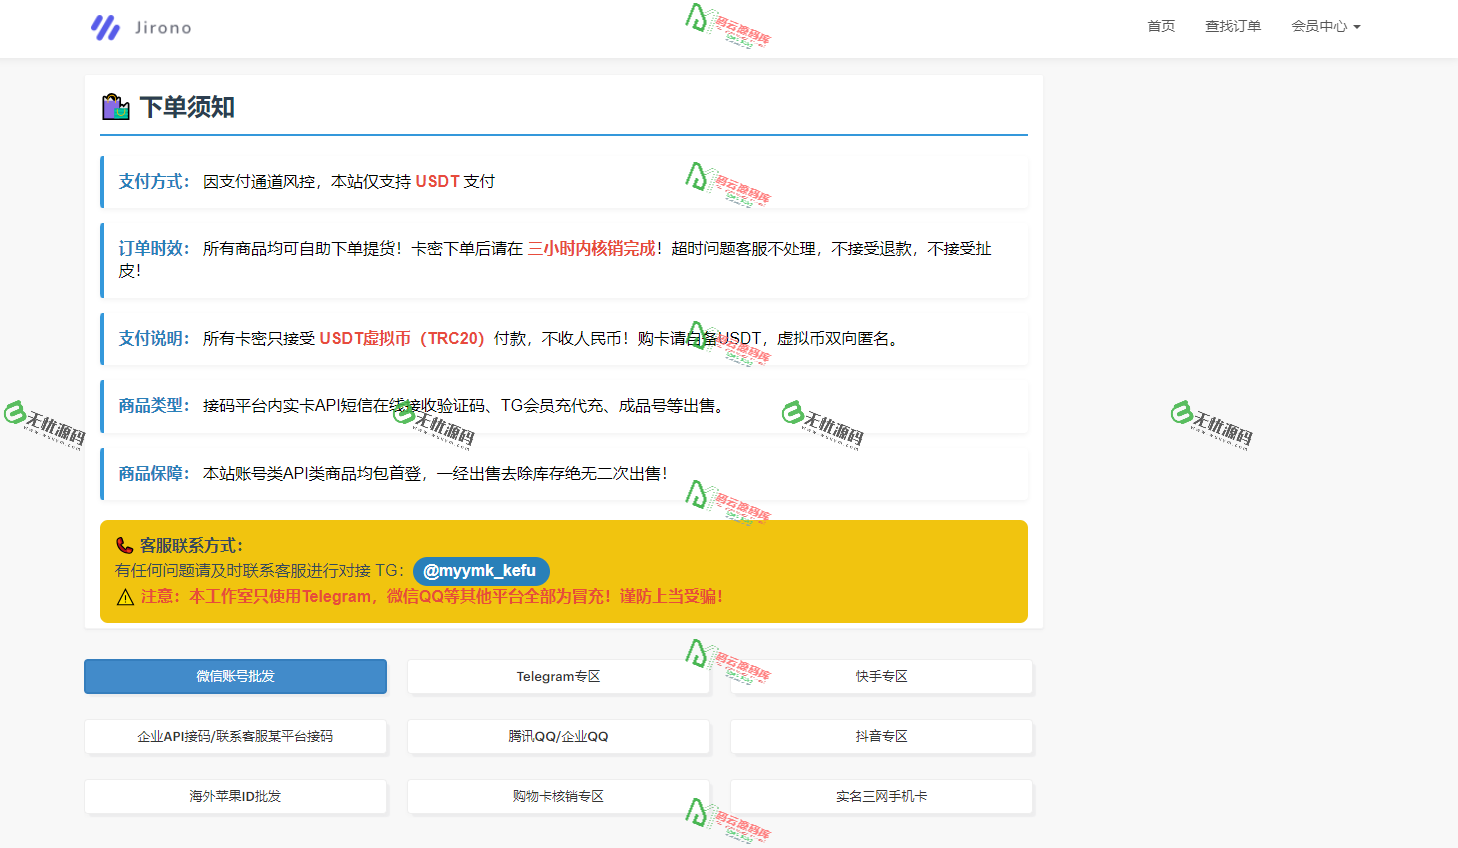Screen dimensions: 1458x848
Task: Open the 抖音专区 category
Action: pos(881,736)
